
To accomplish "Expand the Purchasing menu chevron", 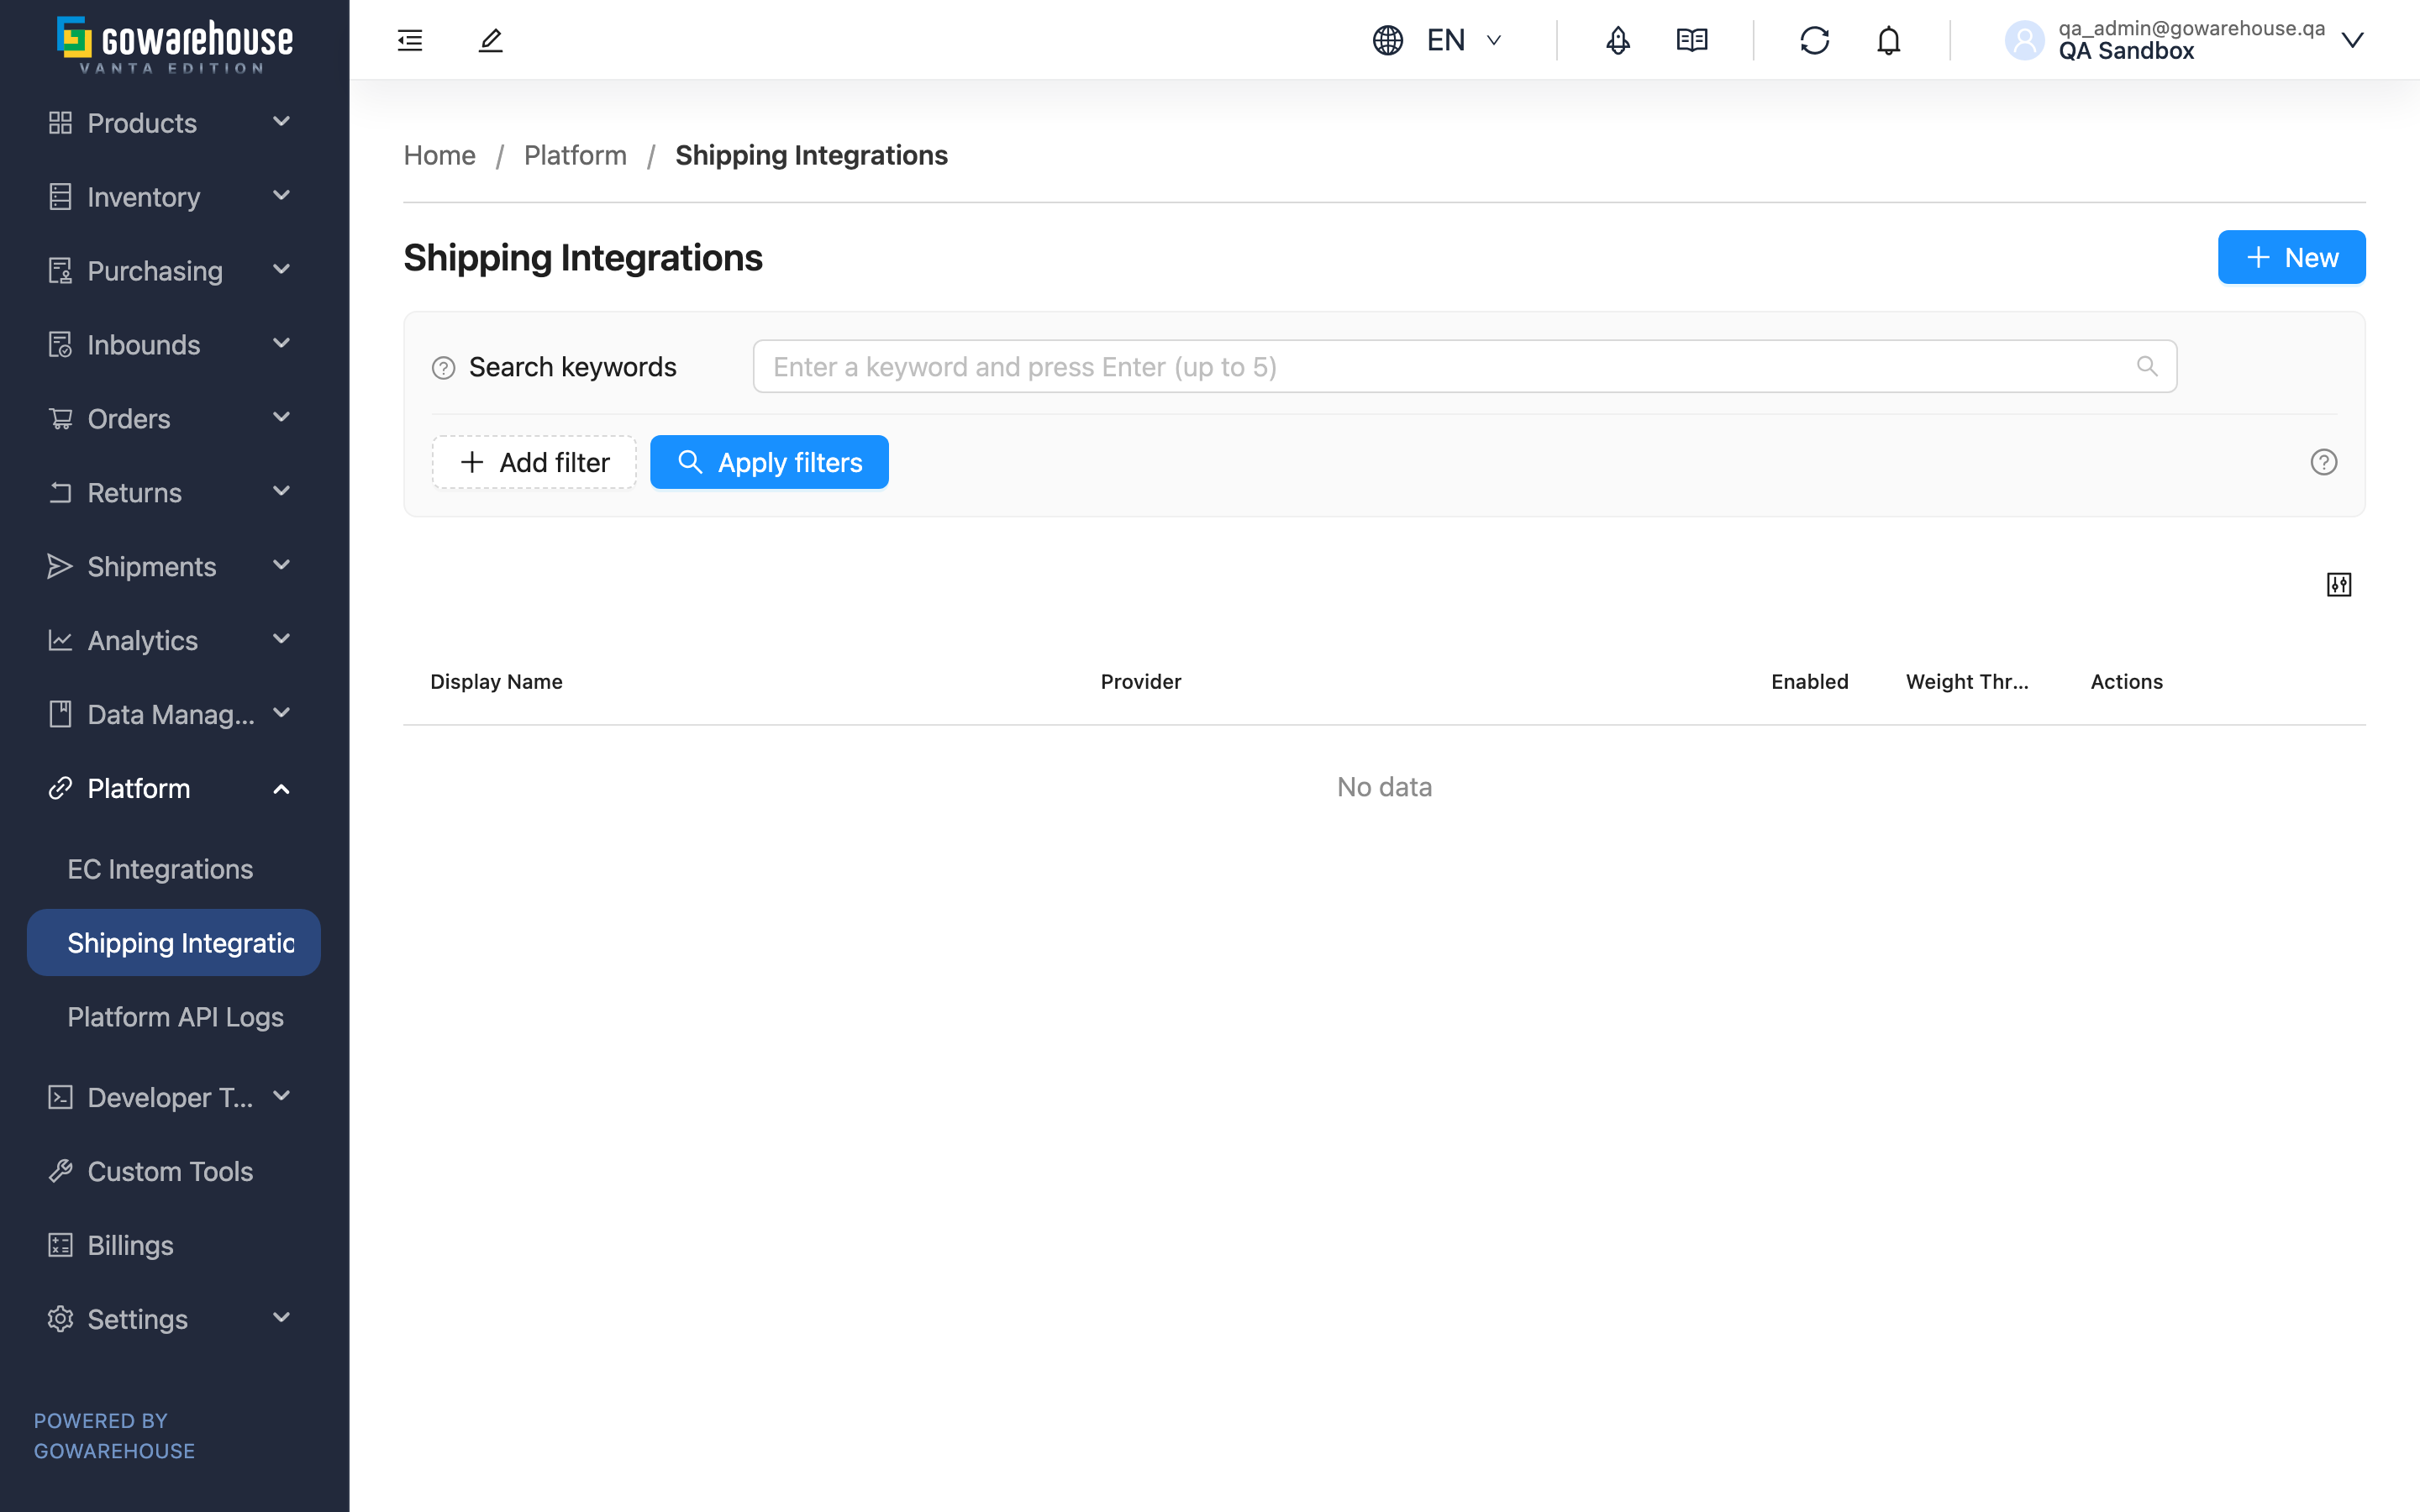I will click(281, 270).
